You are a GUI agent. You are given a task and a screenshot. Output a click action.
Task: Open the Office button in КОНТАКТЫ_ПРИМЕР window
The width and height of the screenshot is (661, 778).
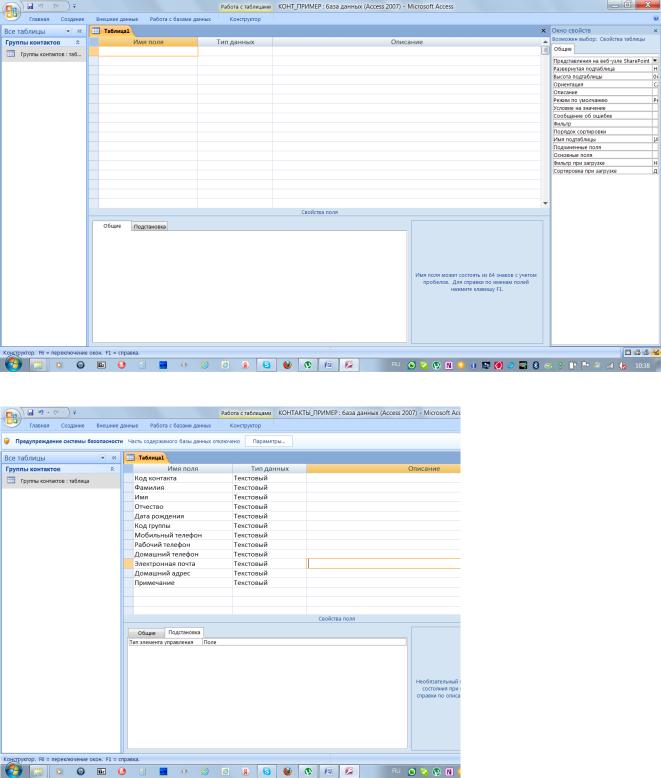[12, 417]
